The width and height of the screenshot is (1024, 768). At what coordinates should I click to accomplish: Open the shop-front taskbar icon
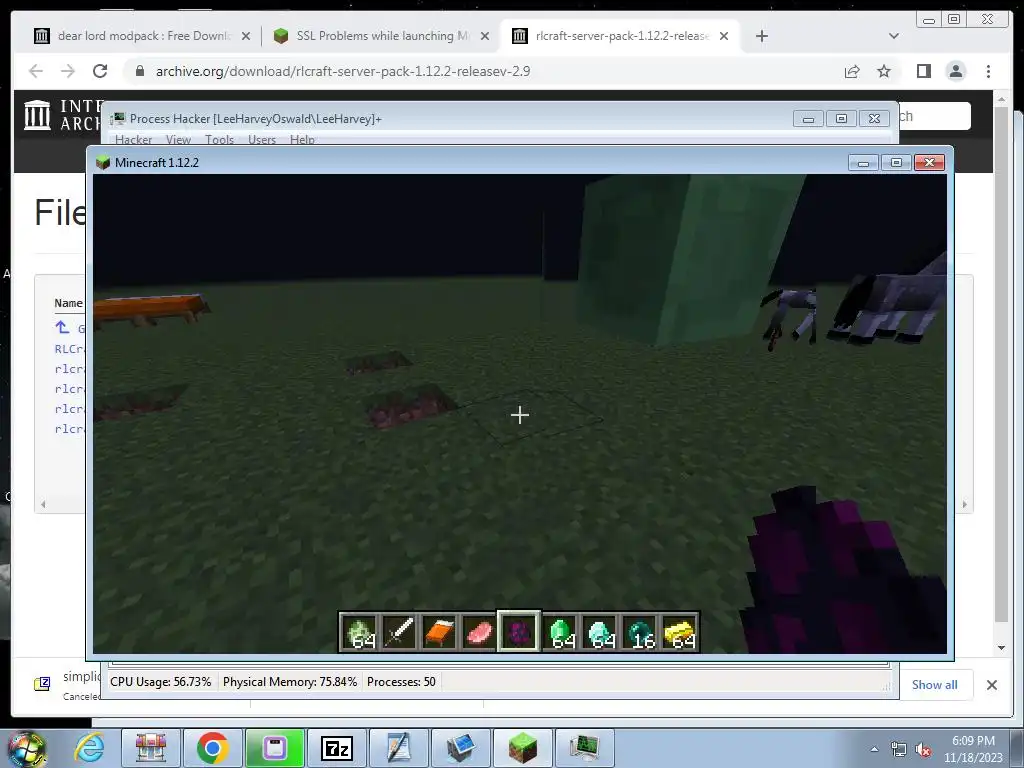point(150,748)
